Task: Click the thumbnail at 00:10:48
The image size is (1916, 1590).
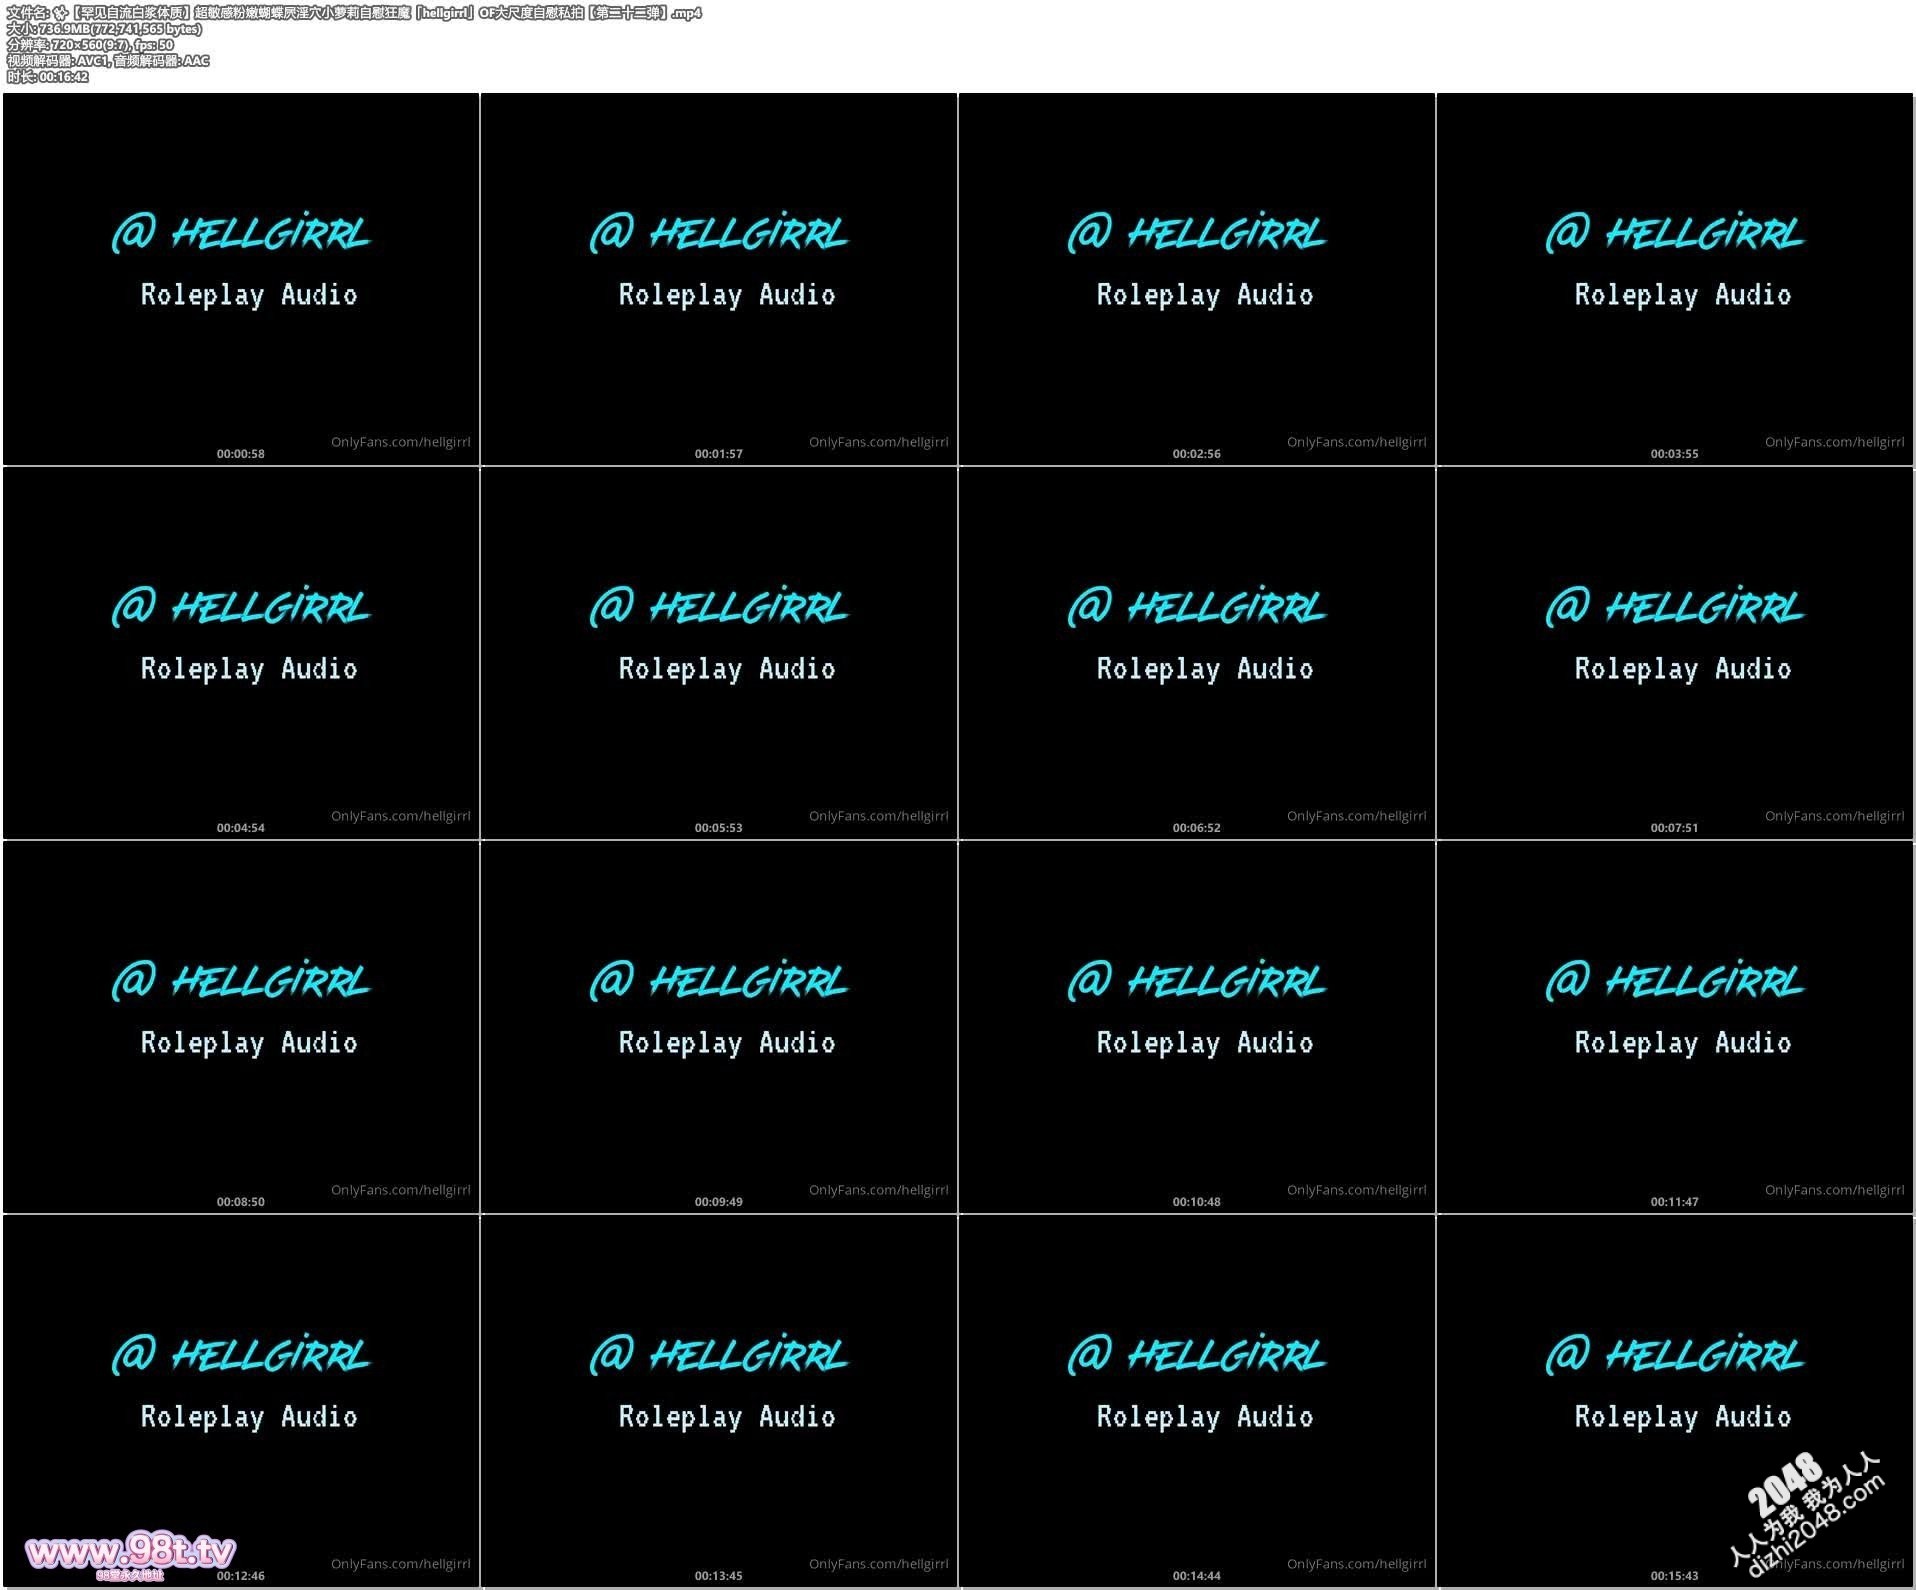Action: coord(1197,1027)
